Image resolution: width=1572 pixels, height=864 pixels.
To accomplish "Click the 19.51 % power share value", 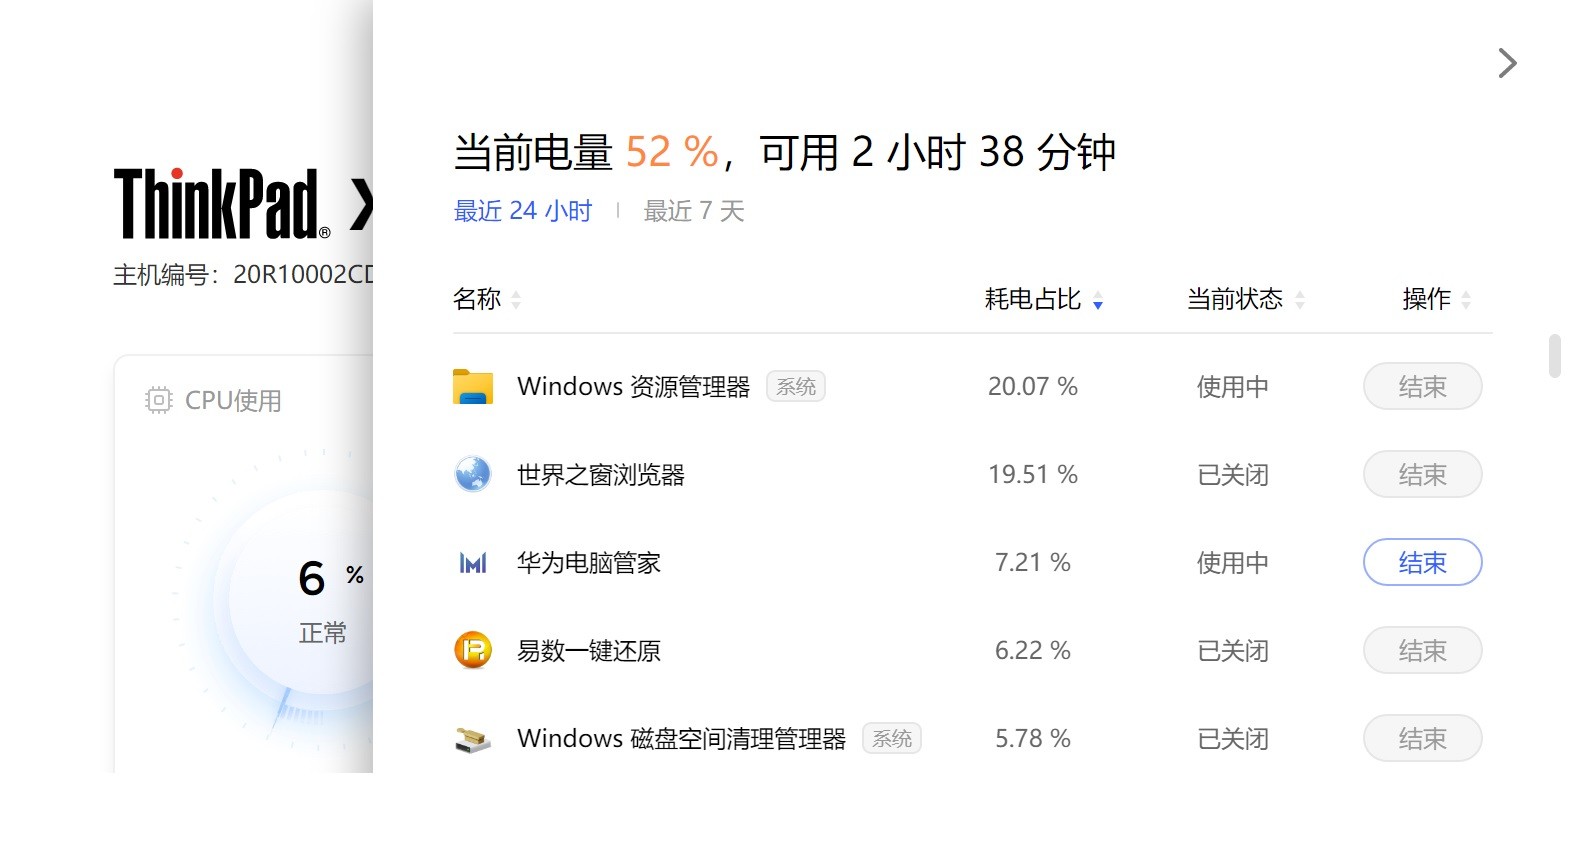I will click(1033, 474).
